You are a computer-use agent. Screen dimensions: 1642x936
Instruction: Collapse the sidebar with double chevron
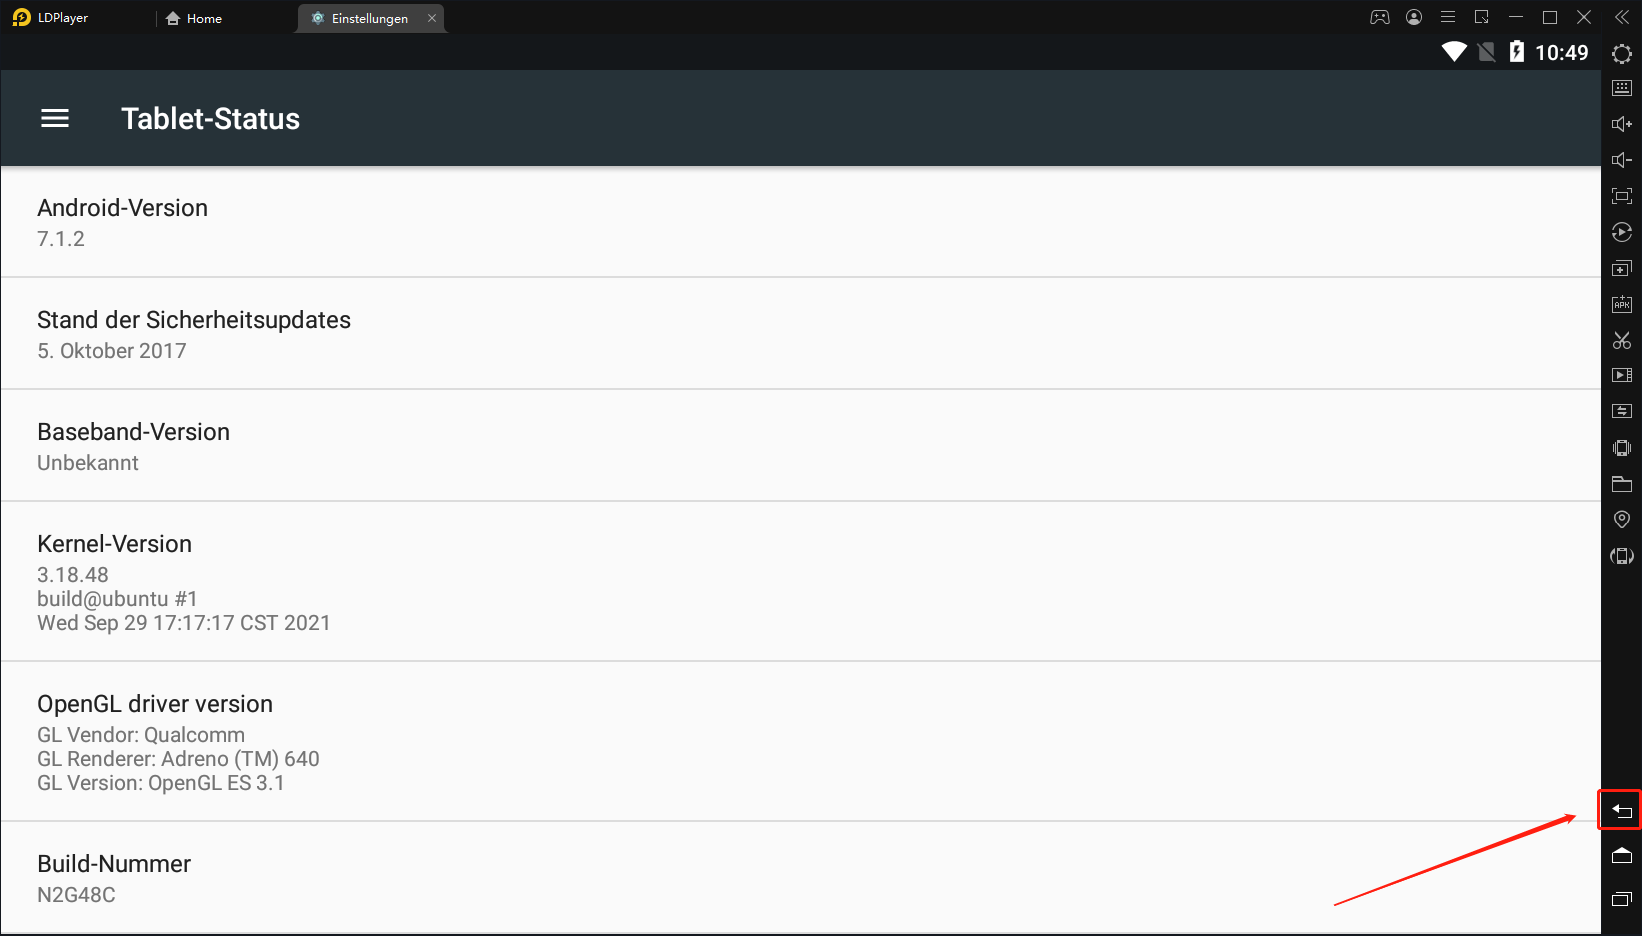pos(1622,17)
